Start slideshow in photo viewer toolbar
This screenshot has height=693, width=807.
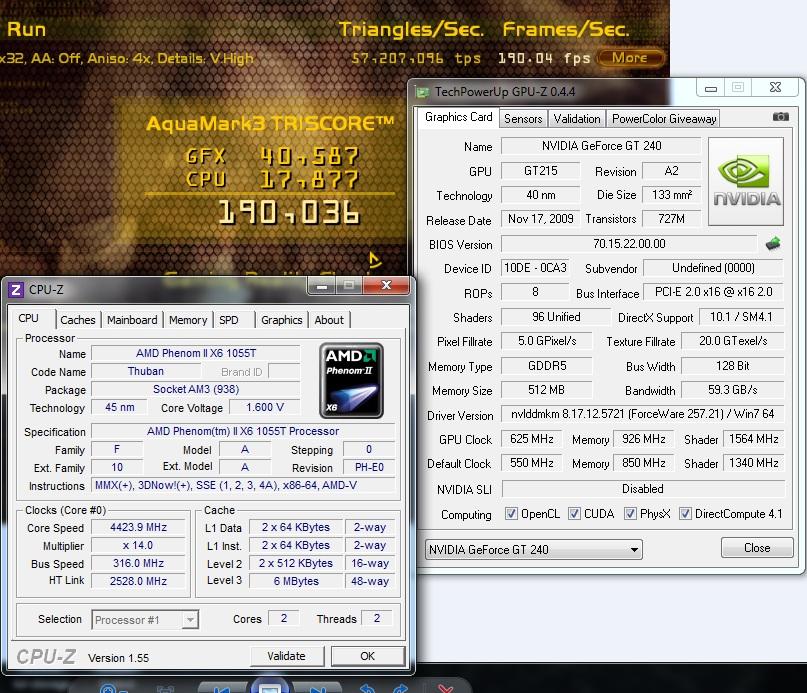[x=270, y=685]
